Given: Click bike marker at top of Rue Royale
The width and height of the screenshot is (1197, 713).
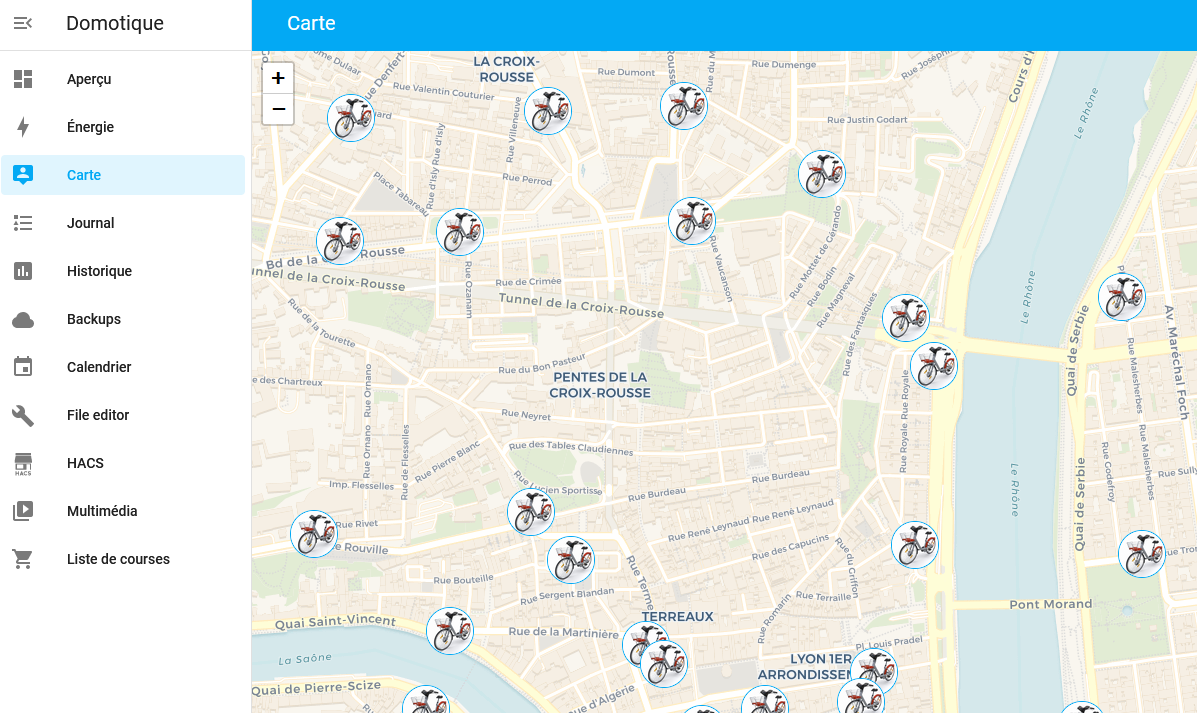Looking at the screenshot, I should (934, 366).
